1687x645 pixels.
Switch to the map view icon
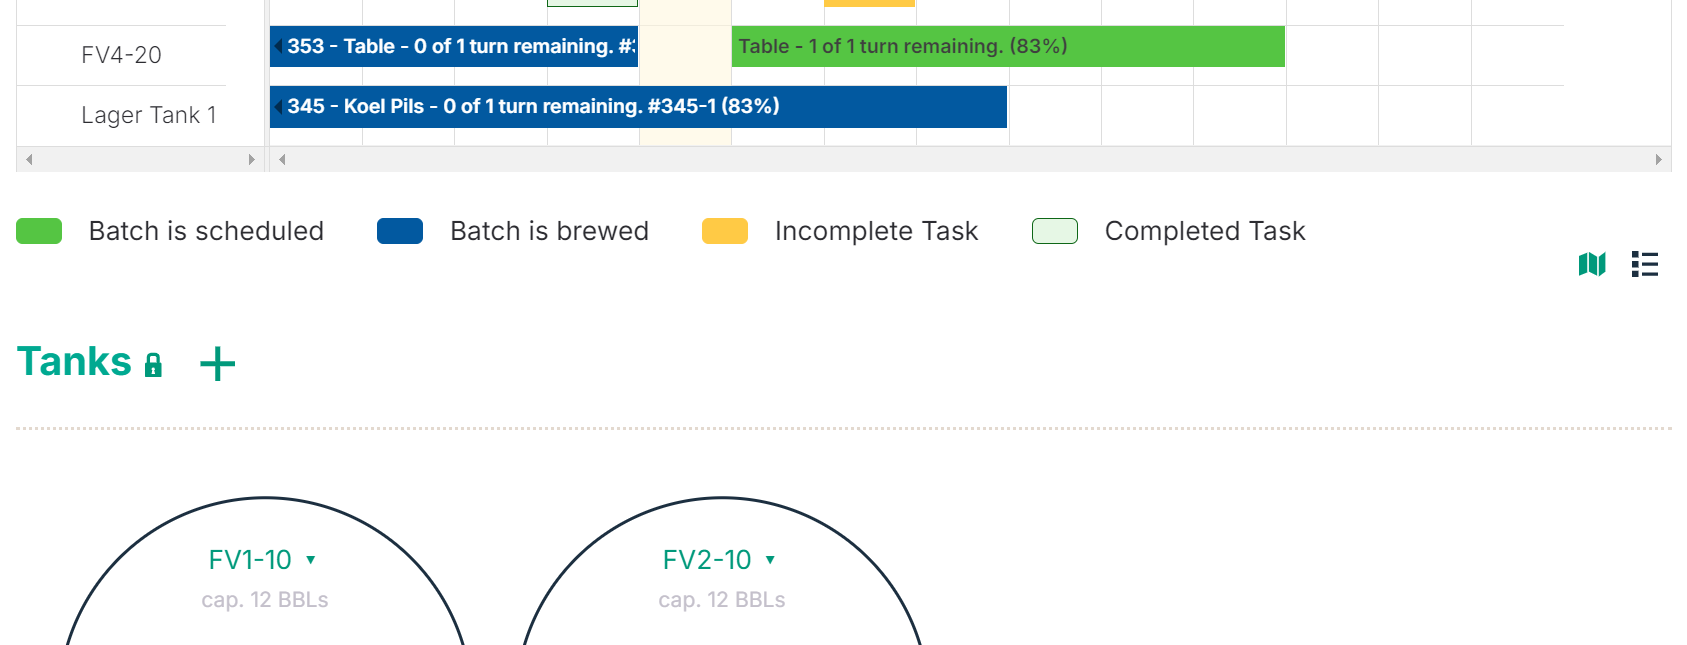pyautogui.click(x=1592, y=264)
